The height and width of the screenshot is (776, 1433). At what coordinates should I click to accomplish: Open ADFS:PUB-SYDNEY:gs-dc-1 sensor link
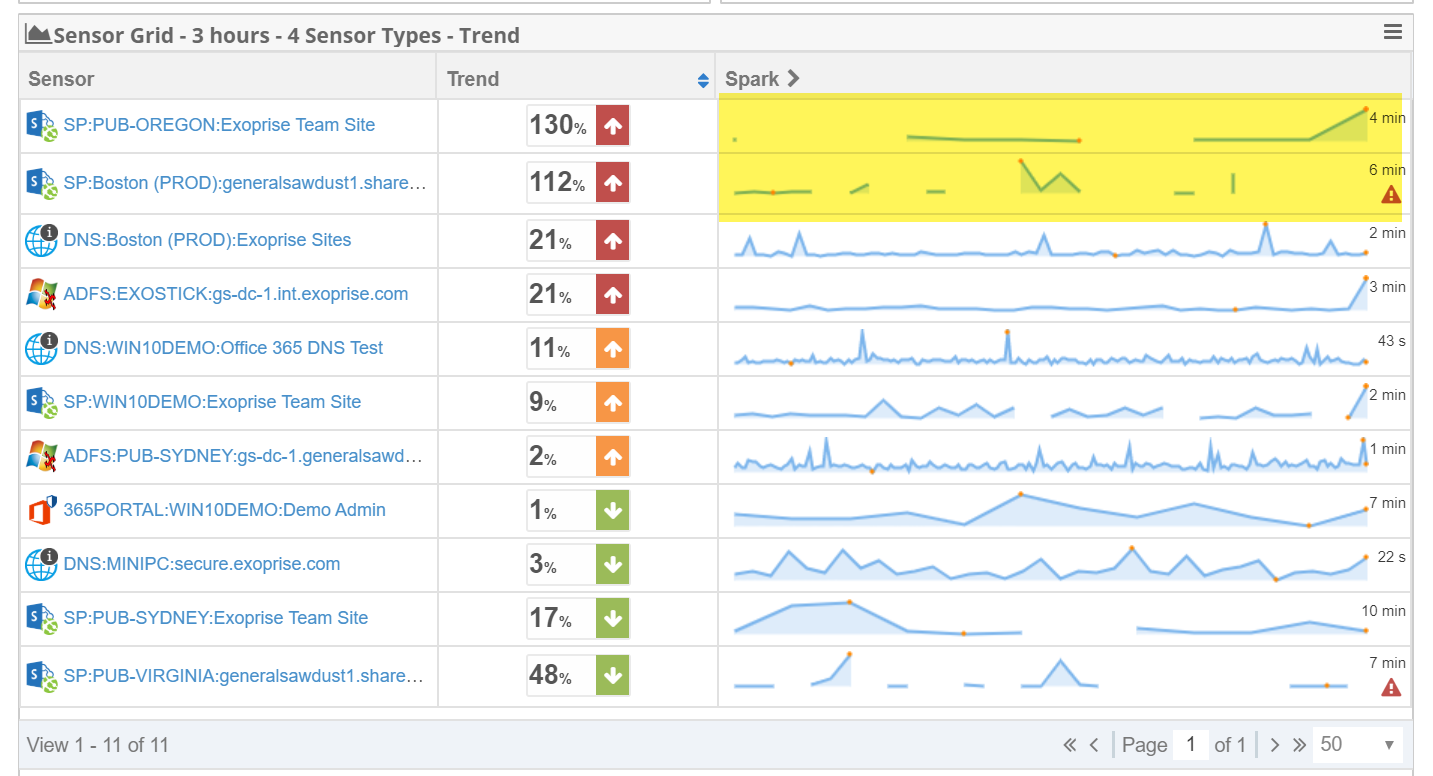(x=242, y=456)
